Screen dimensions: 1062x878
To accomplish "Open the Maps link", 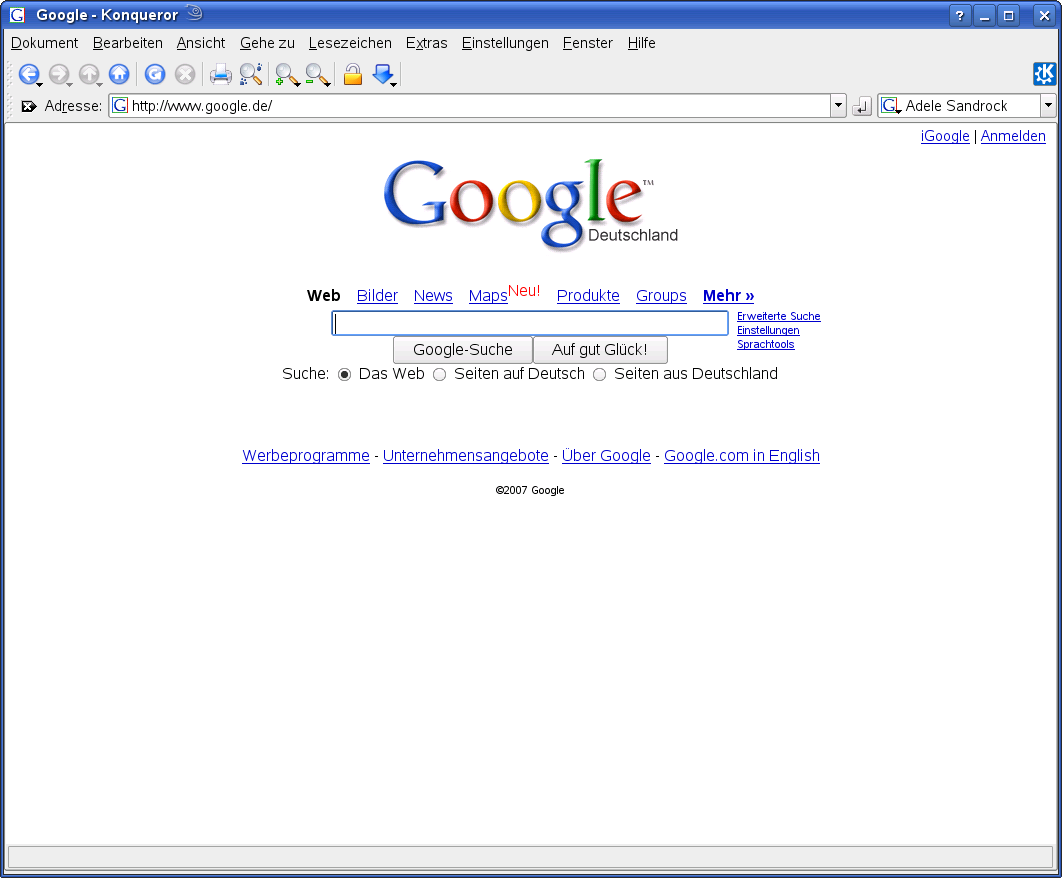I will pos(488,296).
